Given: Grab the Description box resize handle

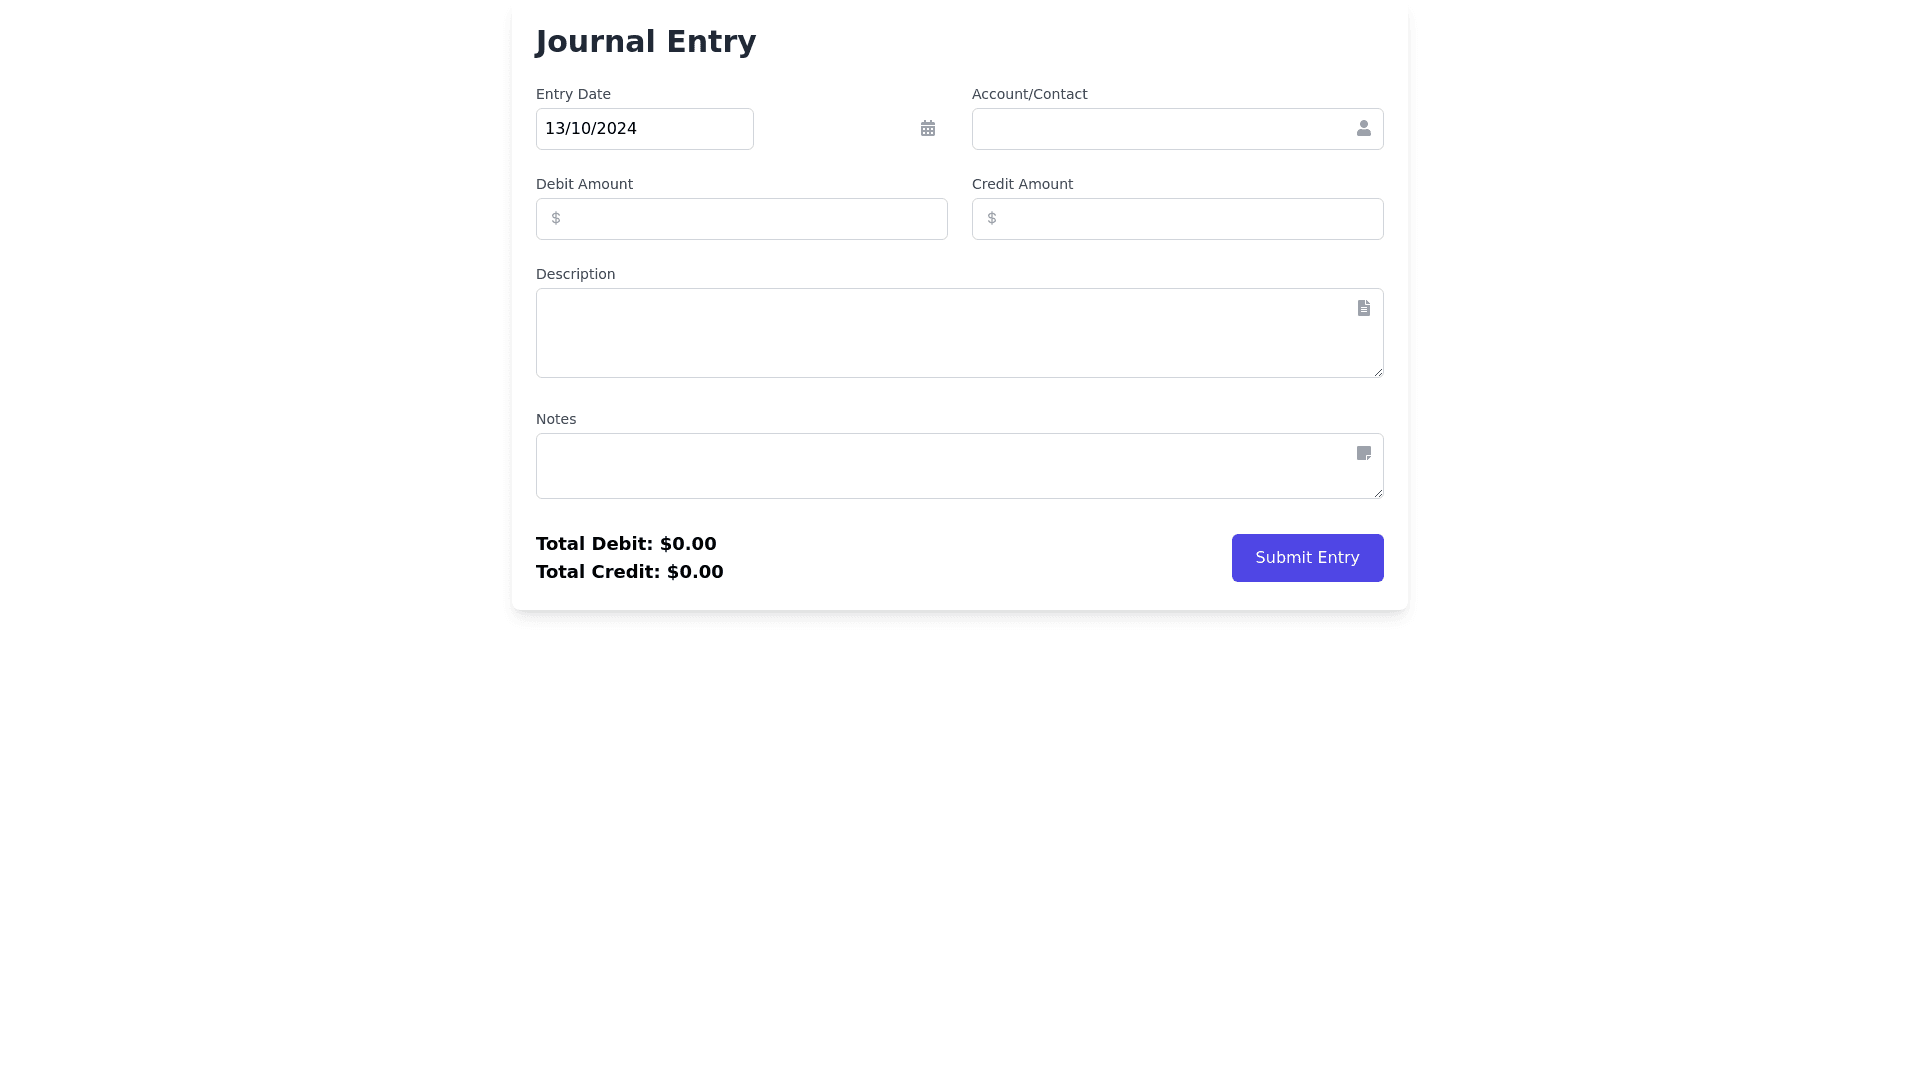Looking at the screenshot, I should (x=1378, y=372).
